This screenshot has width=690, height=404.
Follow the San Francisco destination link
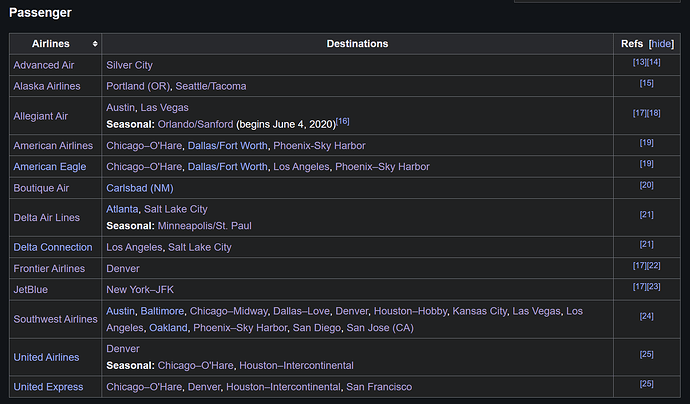379,387
